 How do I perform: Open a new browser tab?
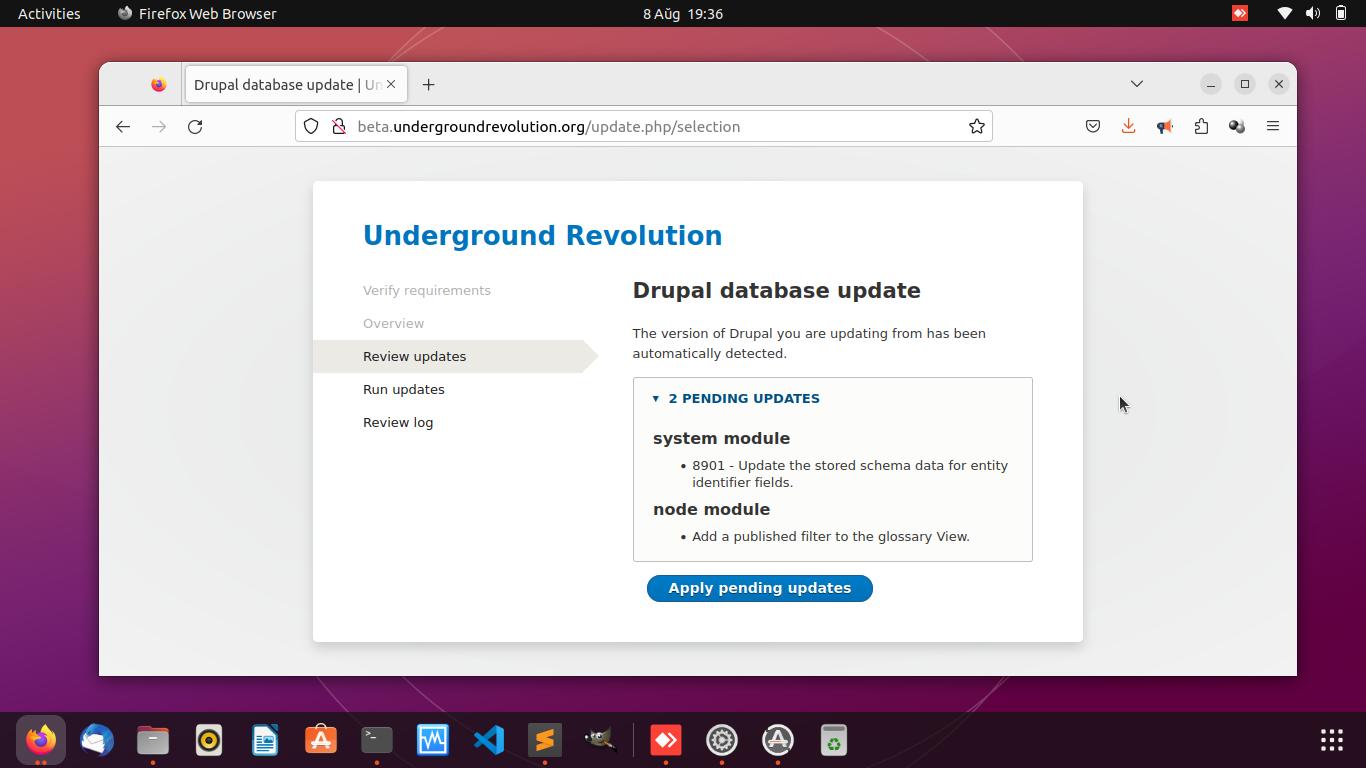coord(428,84)
